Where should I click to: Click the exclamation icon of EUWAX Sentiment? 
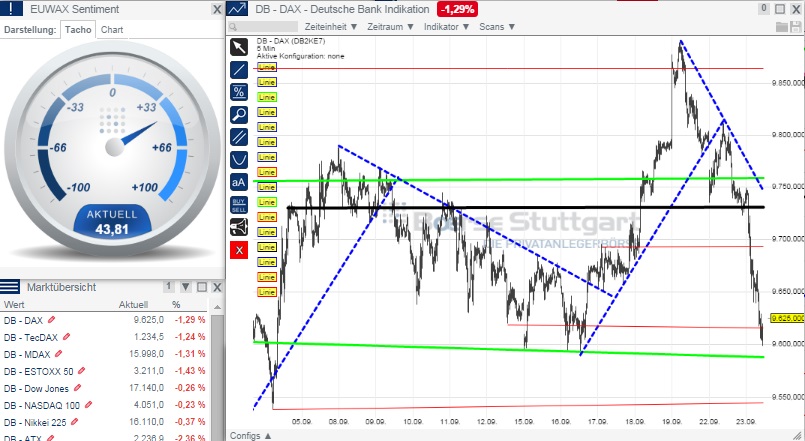click(11, 8)
